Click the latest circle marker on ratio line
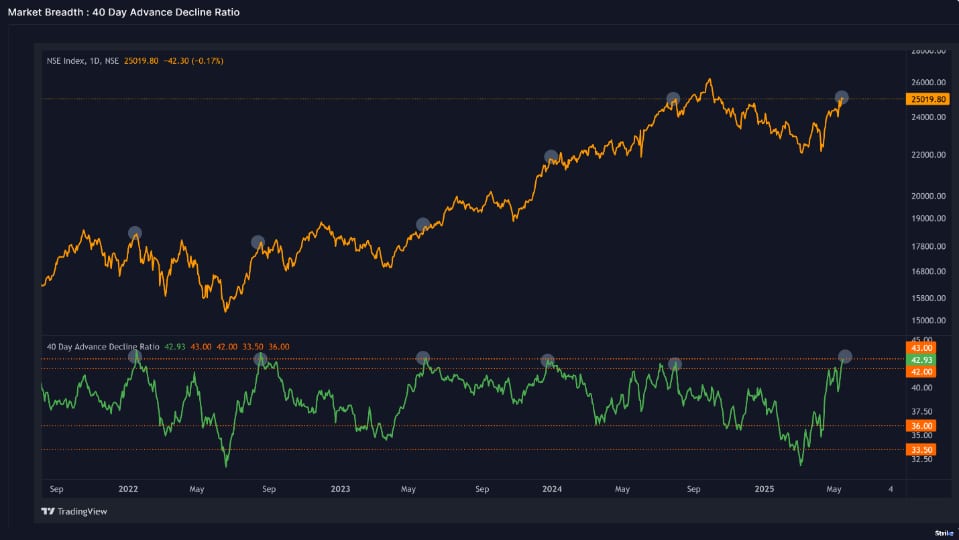The image size is (959, 540). coord(845,356)
